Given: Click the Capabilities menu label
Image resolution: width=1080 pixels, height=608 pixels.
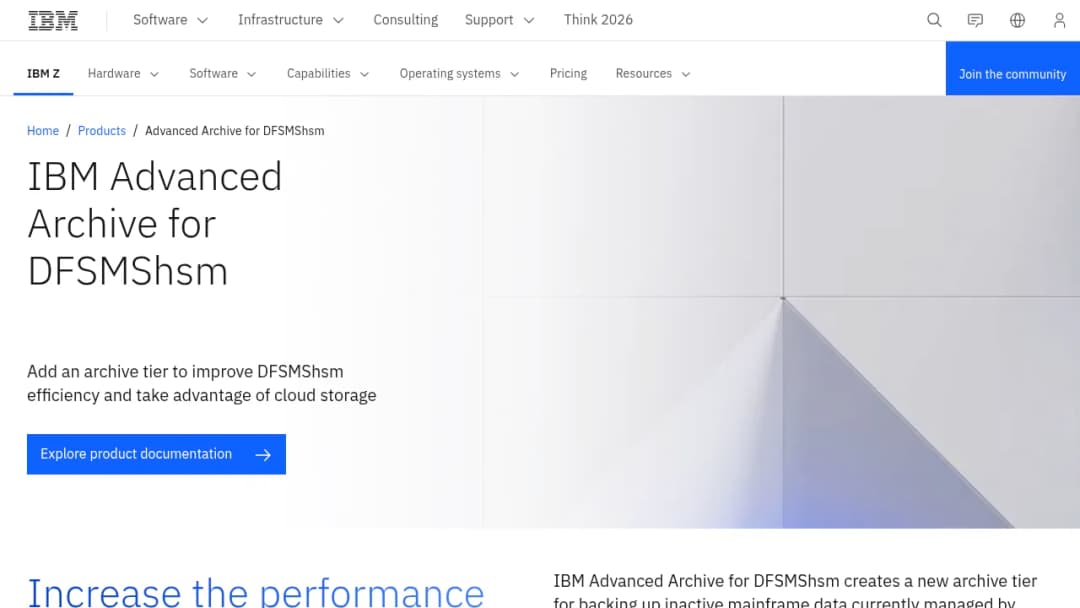Looking at the screenshot, I should point(318,74).
